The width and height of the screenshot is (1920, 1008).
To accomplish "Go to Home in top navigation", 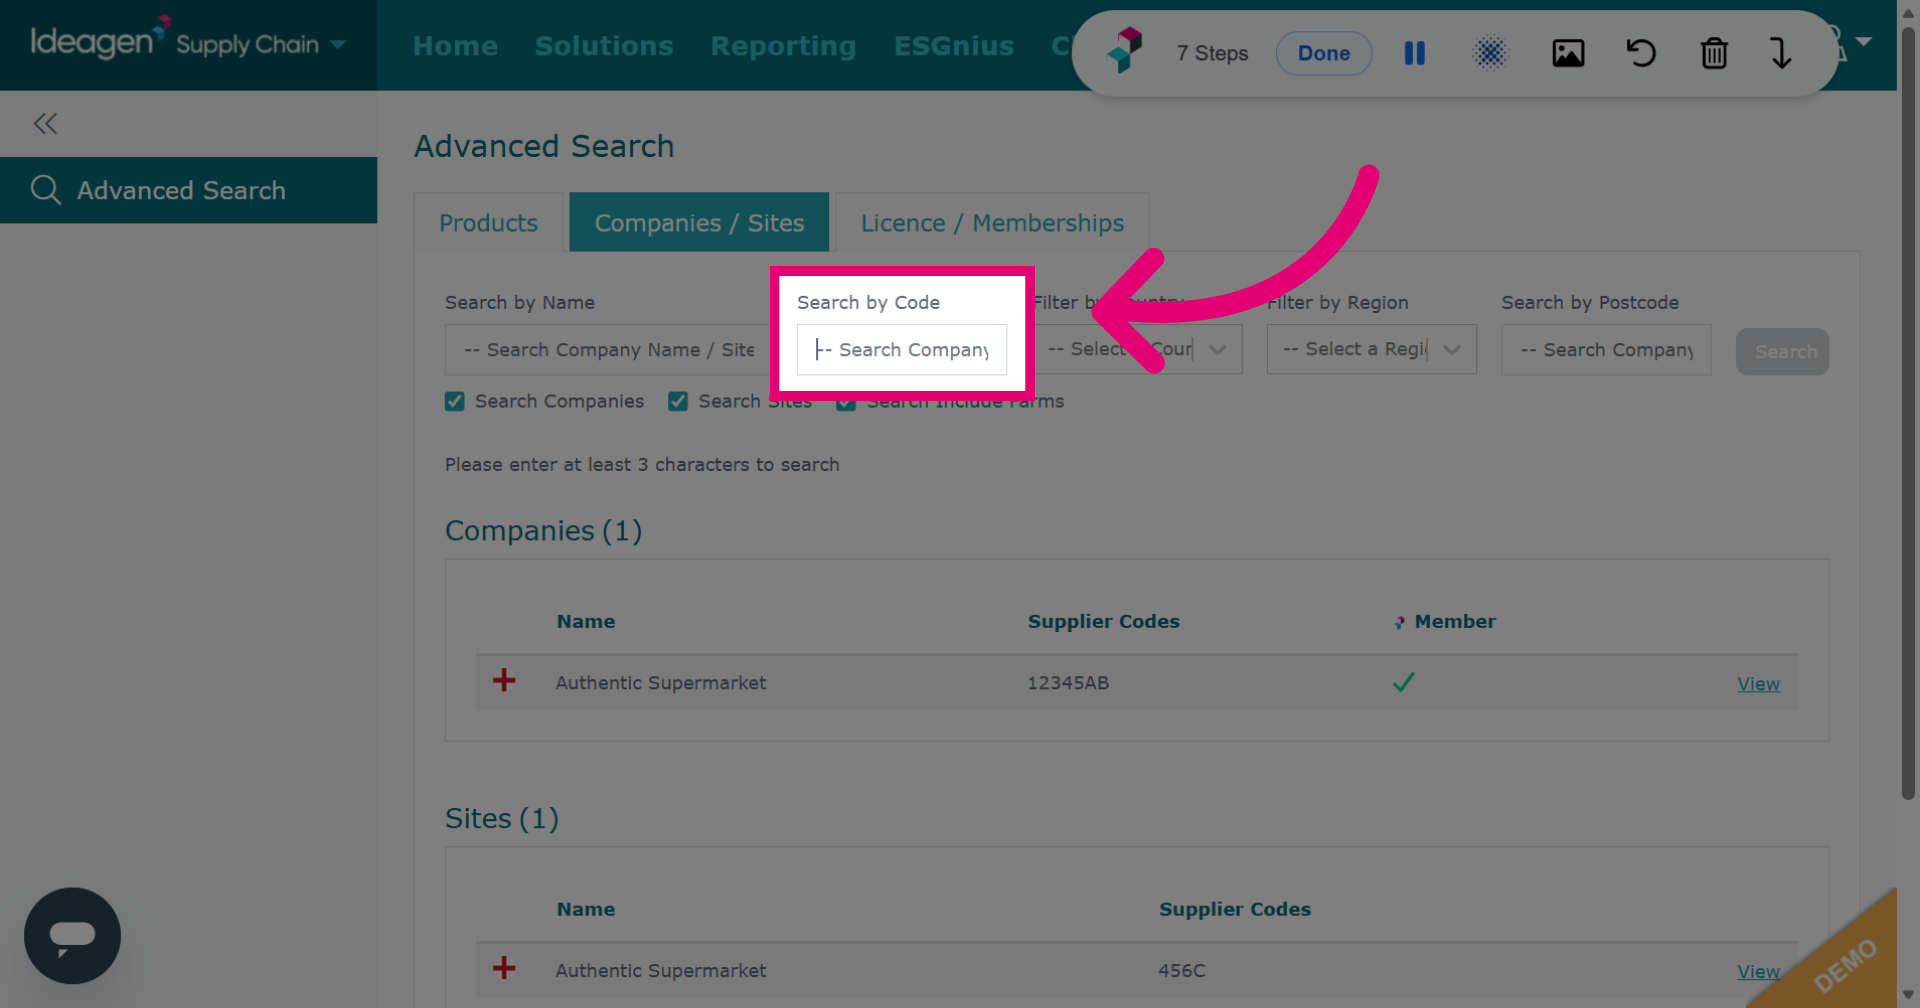I will (x=455, y=46).
